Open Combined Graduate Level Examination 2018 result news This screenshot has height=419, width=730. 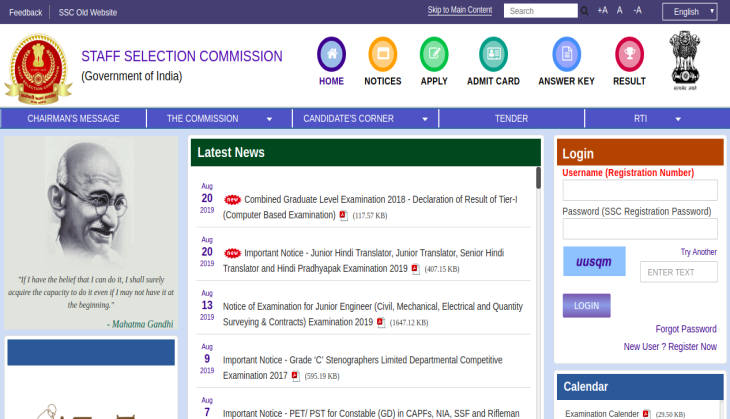click(370, 207)
